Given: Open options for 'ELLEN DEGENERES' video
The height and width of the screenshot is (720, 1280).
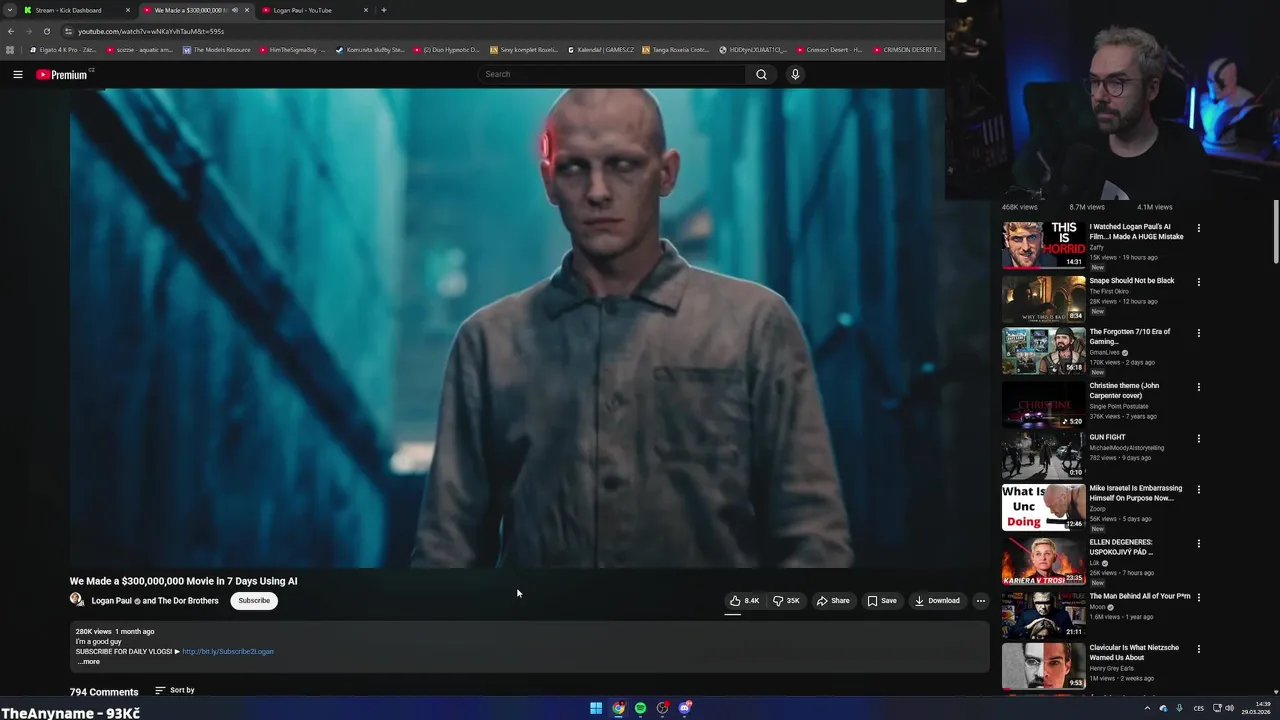Looking at the screenshot, I should [x=1199, y=543].
